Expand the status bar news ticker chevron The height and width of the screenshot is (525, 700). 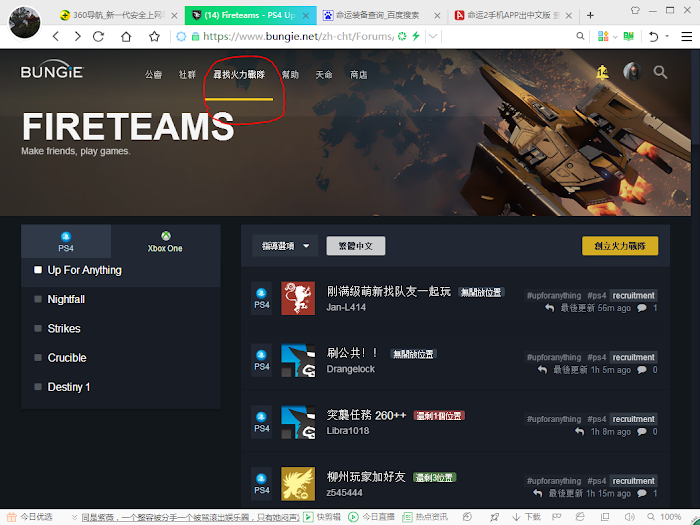coord(74,517)
